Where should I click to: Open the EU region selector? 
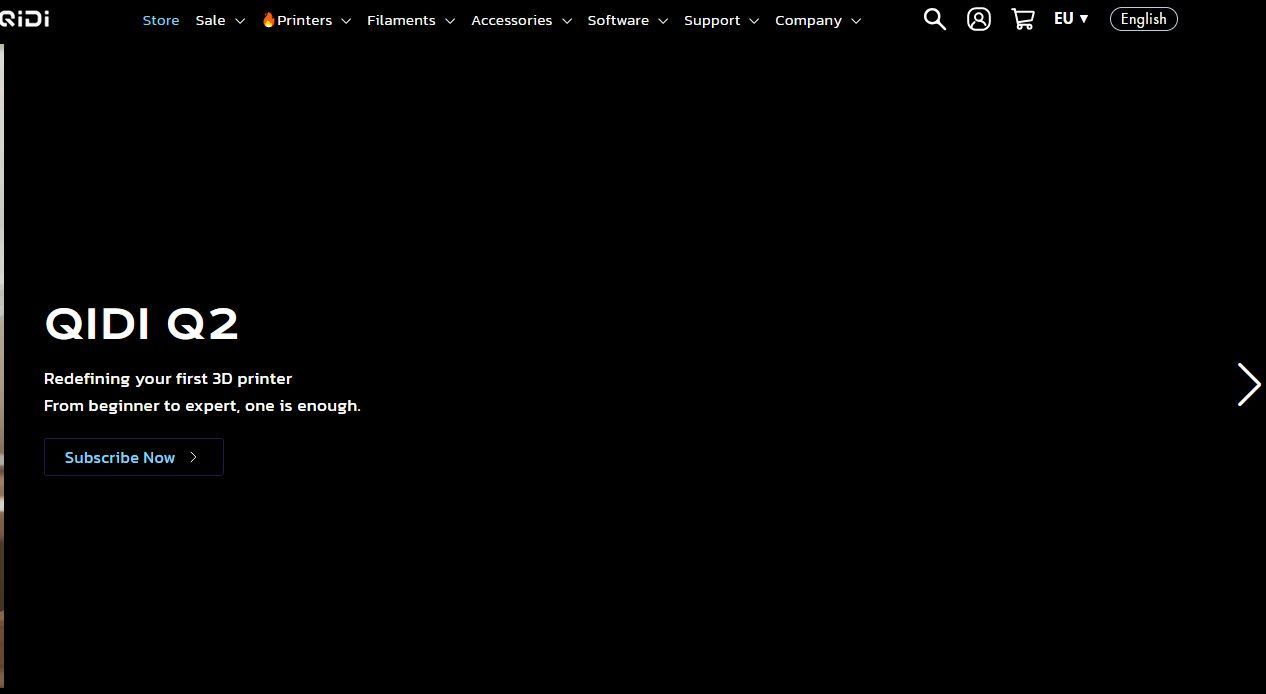click(1071, 19)
